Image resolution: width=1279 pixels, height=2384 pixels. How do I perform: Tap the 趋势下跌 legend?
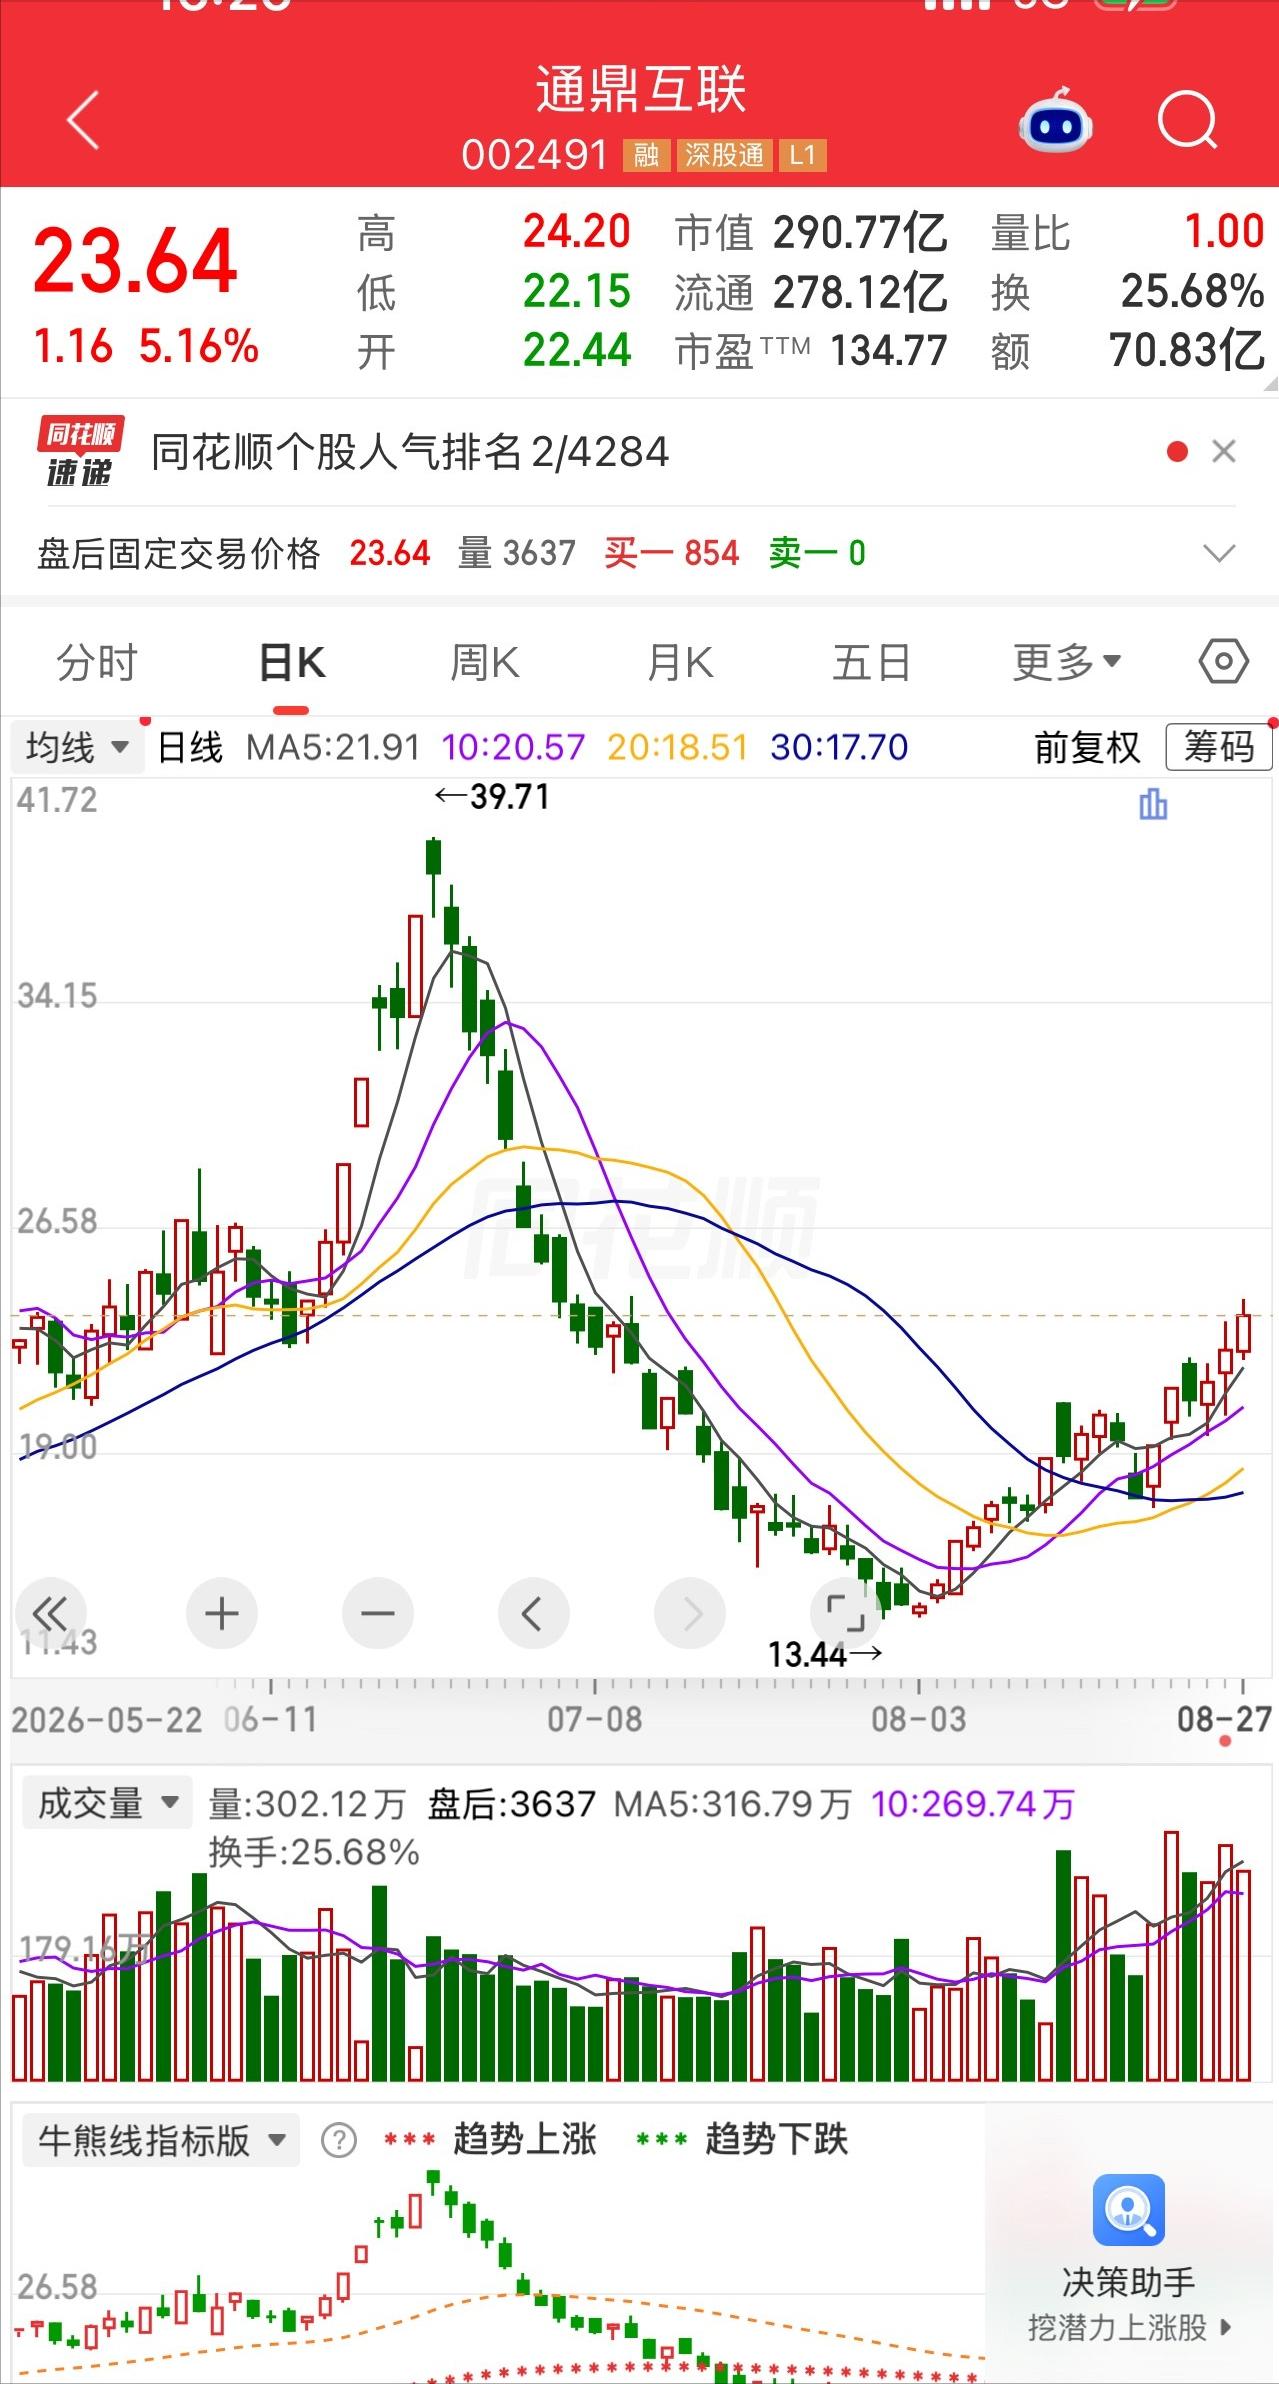tap(742, 2139)
